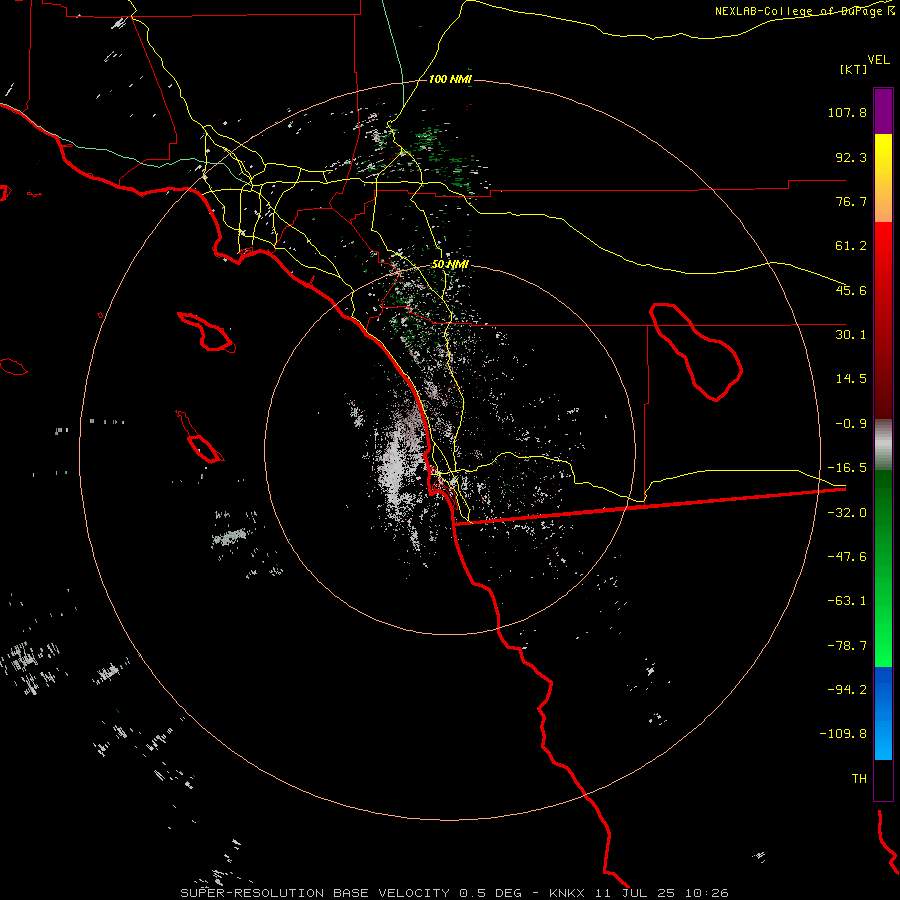Select the -16.5 velocity scale value
Viewport: 900px width, 900px height.
(x=847, y=468)
